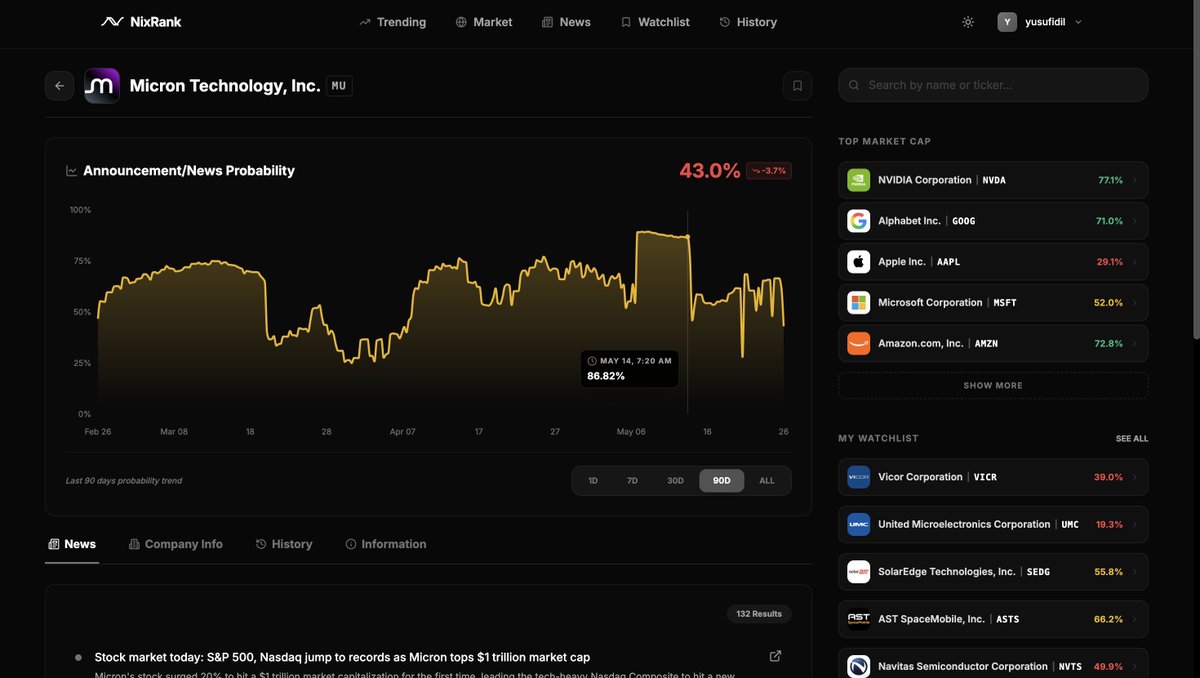Click the United Microelectronics logo icon
Viewport: 1200px width, 678px height.
858,524
